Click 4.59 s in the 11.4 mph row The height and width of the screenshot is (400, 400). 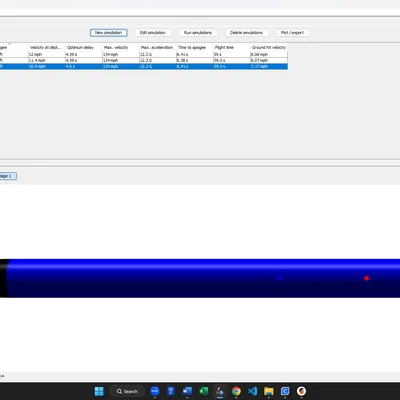pyautogui.click(x=84, y=60)
